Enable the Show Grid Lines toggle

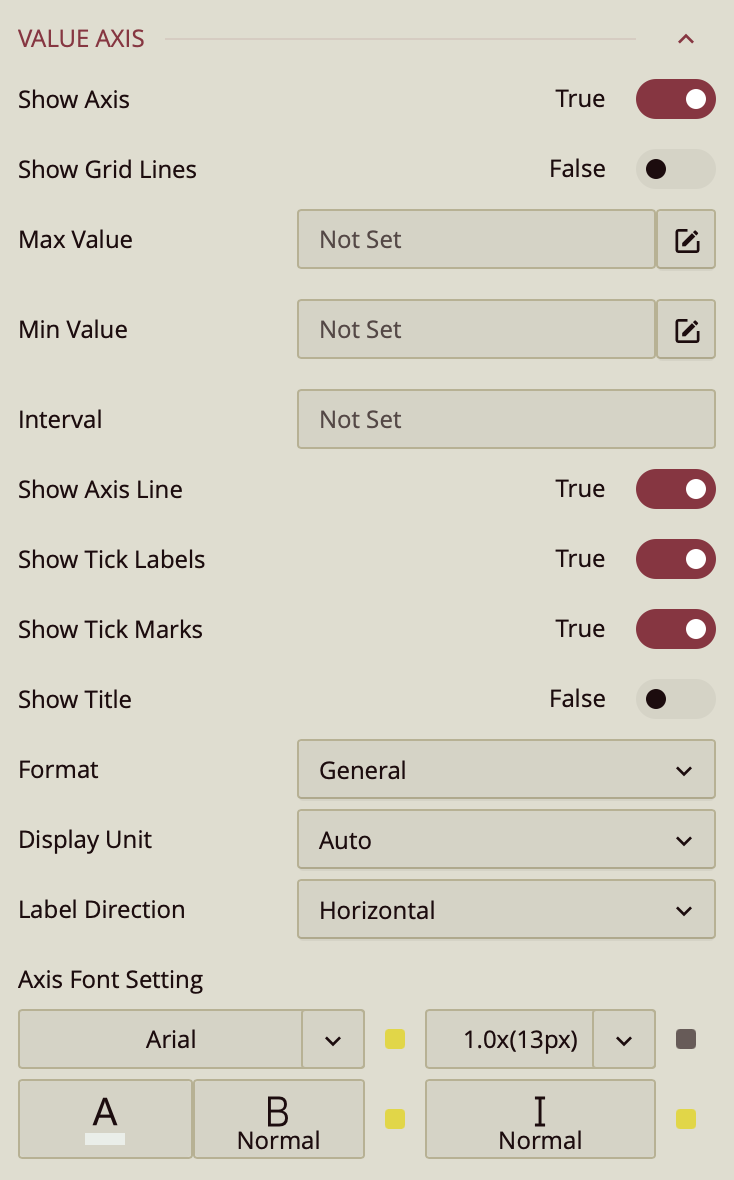click(676, 169)
